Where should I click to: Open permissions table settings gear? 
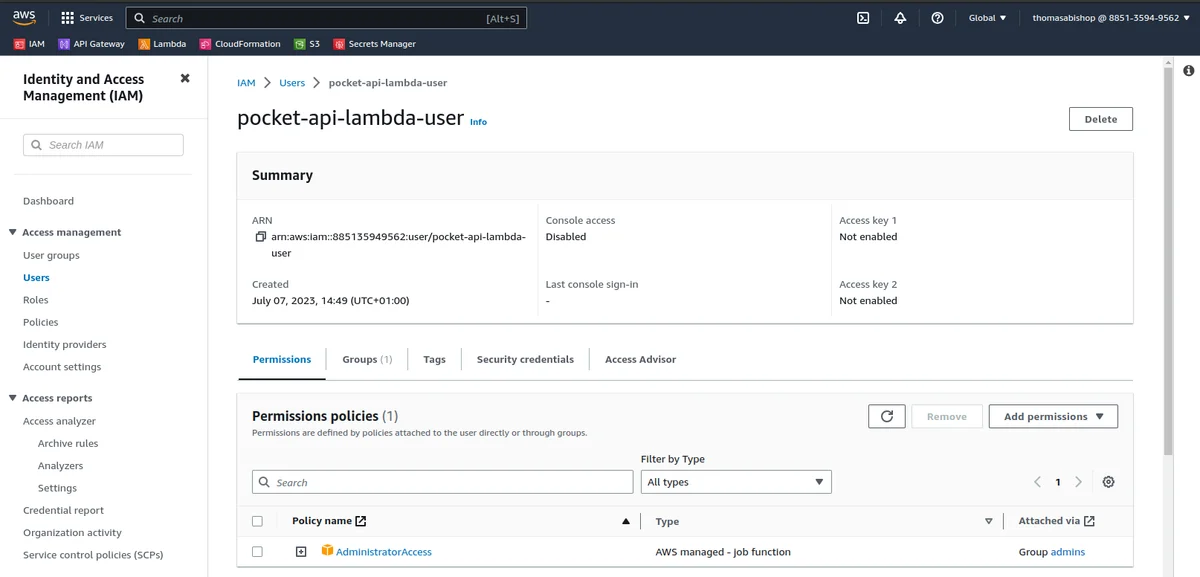coord(1108,482)
